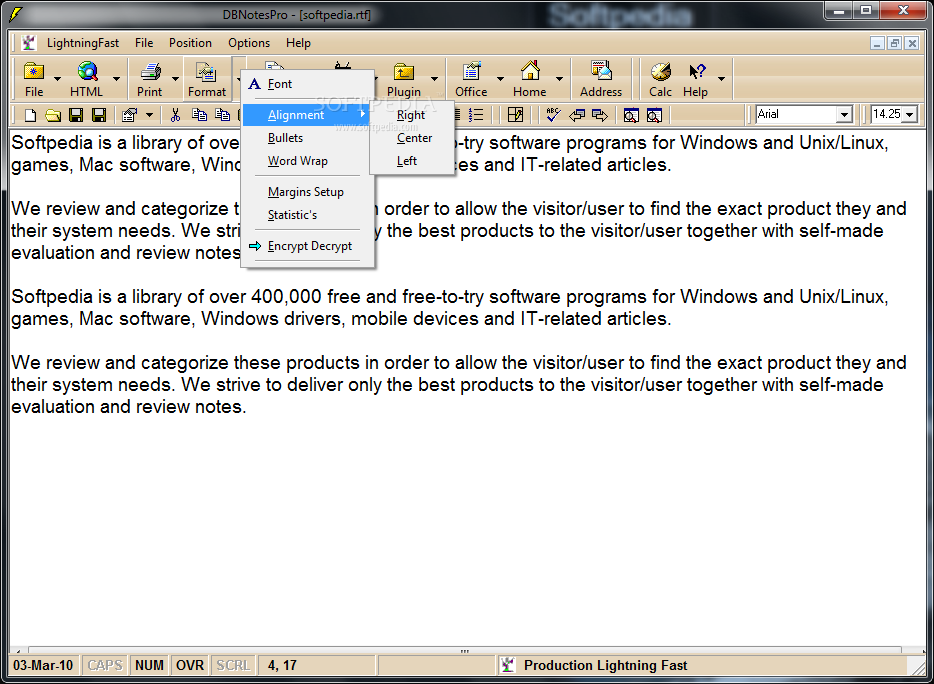Toggle the NUM indicator in the status bar
Viewport: 934px width, 684px height.
point(150,665)
